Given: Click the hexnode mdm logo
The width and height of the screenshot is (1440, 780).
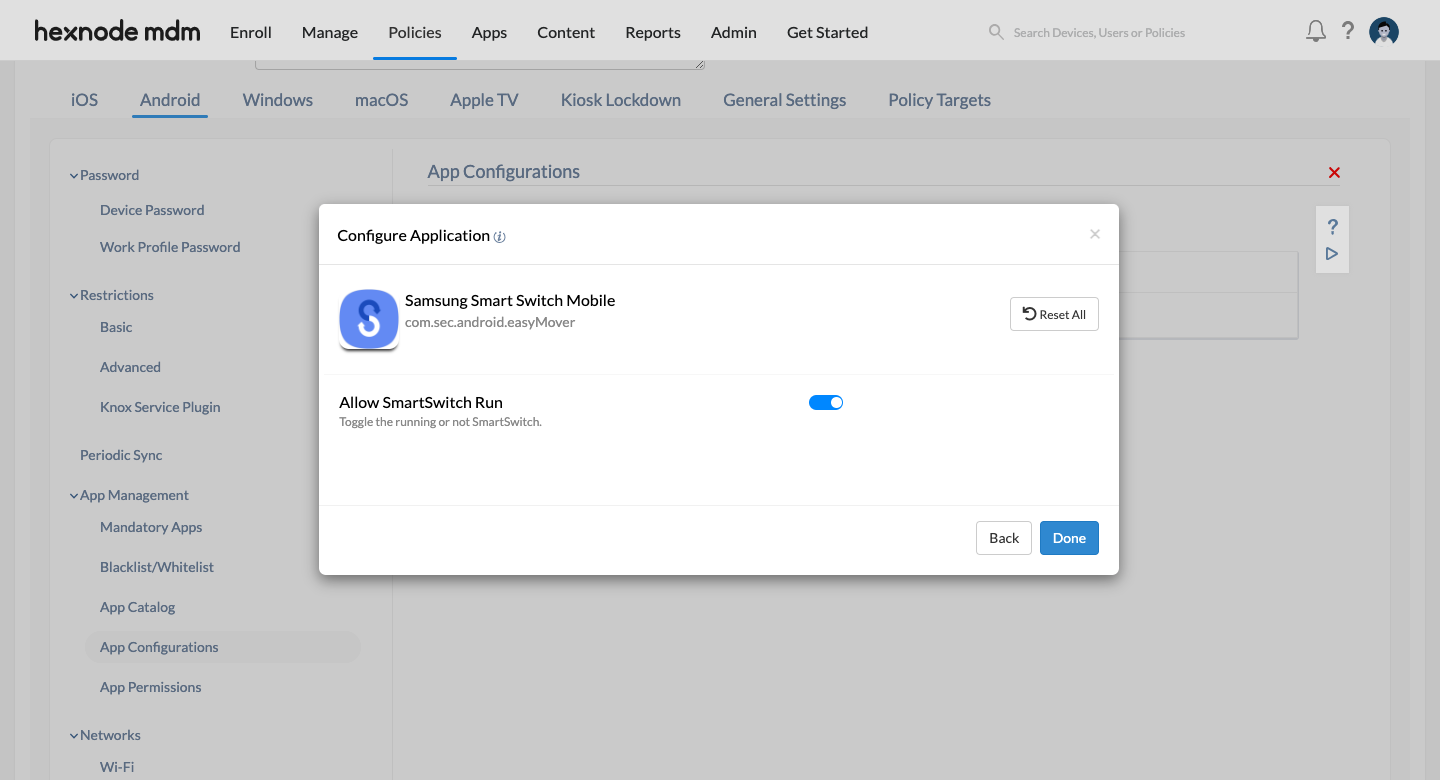Looking at the screenshot, I should (x=117, y=31).
